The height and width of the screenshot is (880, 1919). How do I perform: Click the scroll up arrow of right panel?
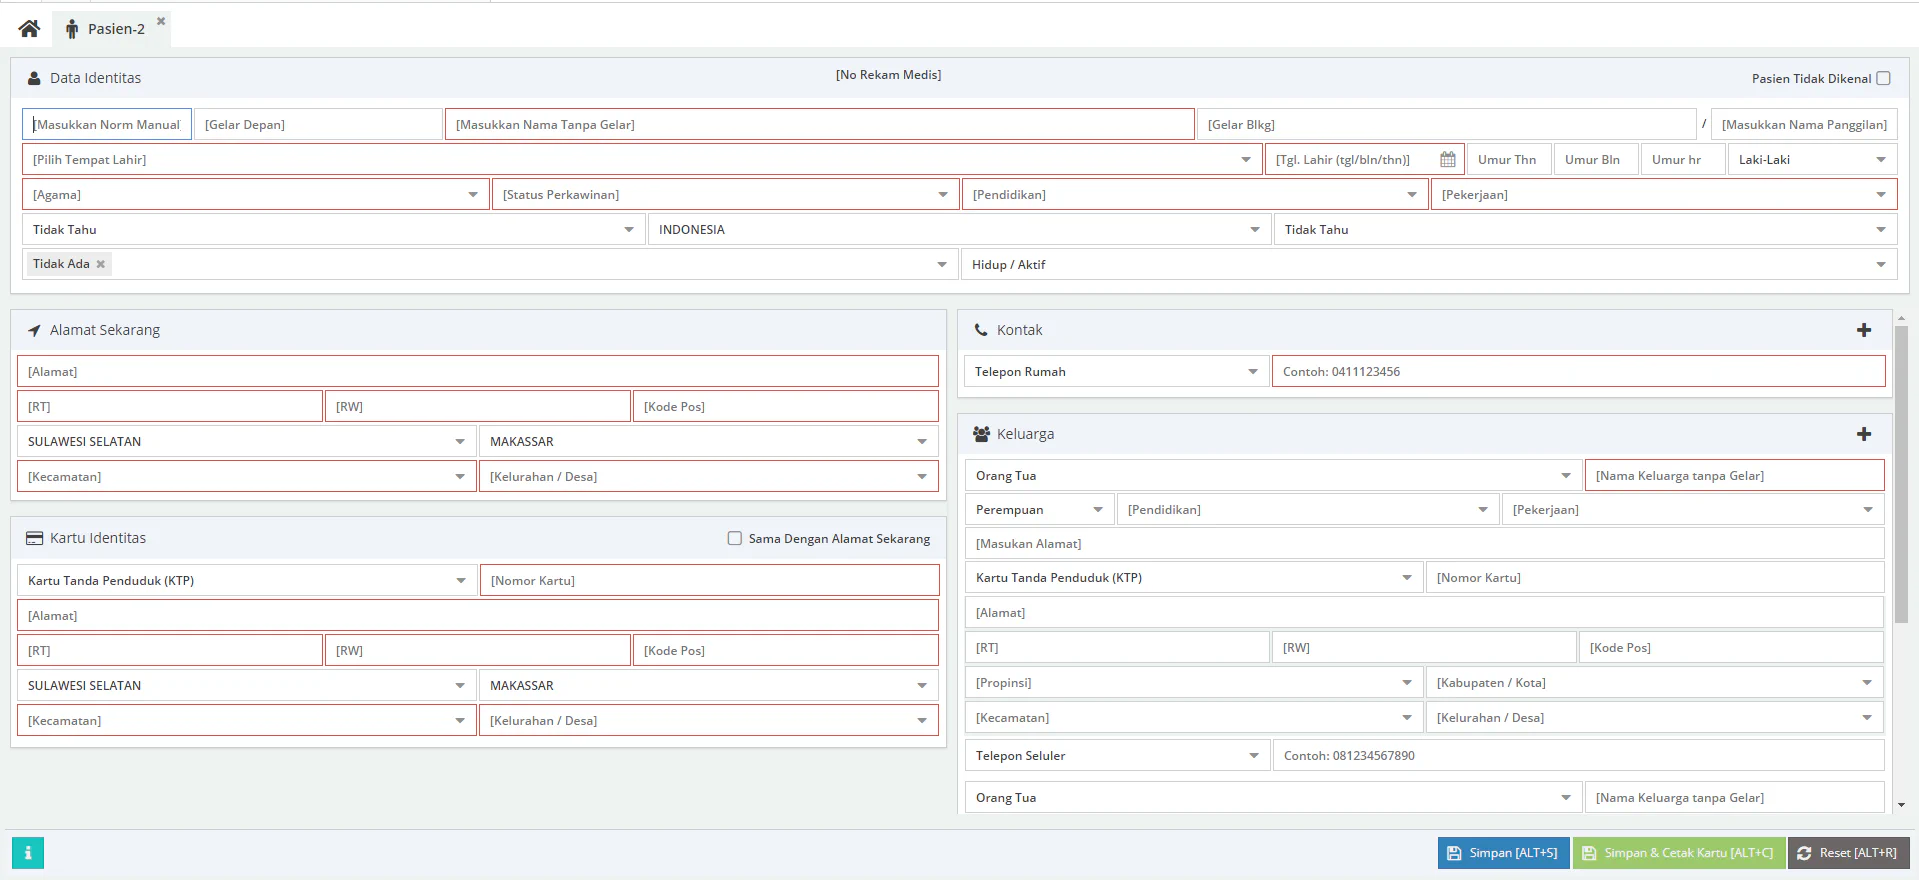coord(1901,318)
